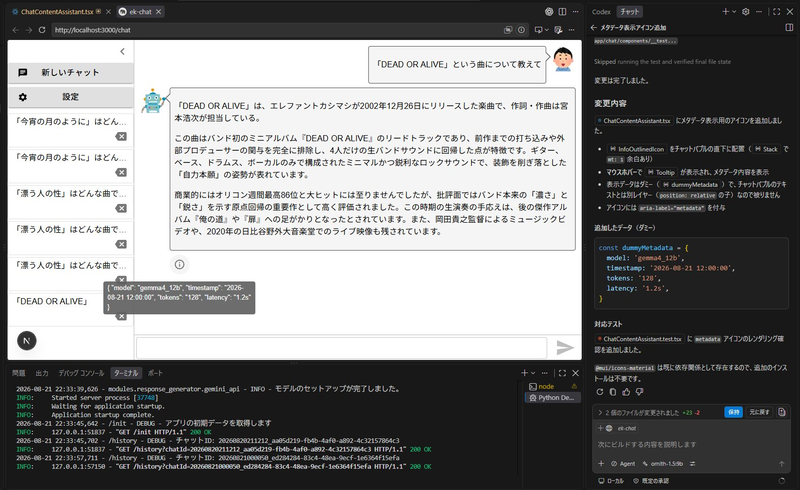Give thumbs down to the response
Screen dimensions: 800x490
639,392
